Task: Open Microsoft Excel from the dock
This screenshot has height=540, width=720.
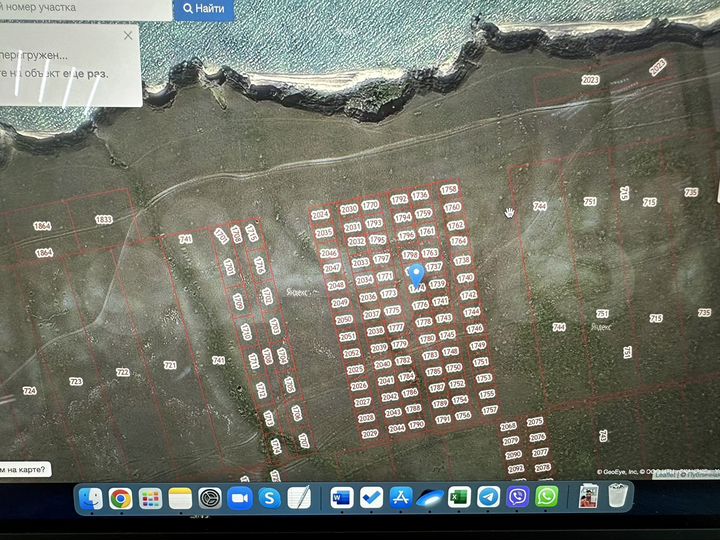Action: click(x=459, y=497)
